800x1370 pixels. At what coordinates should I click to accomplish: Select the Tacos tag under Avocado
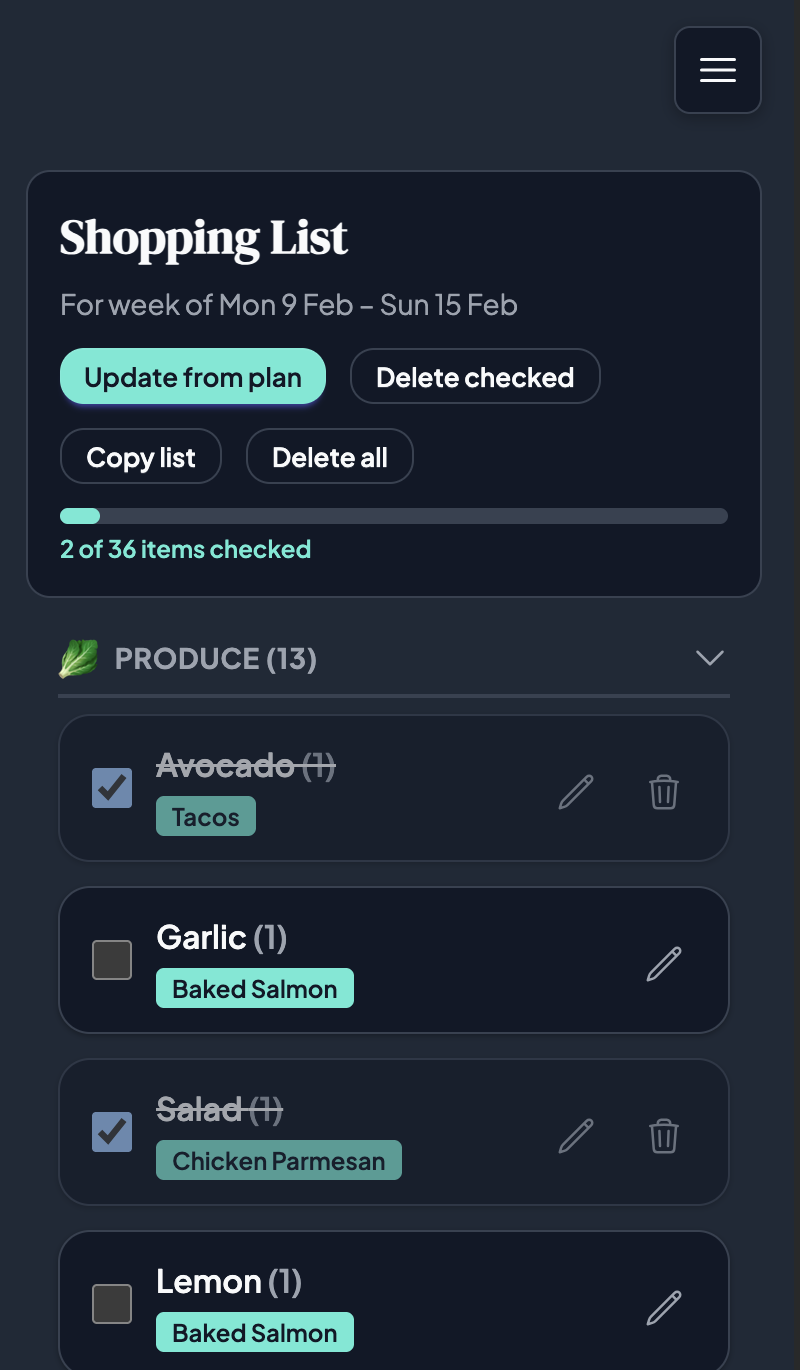206,816
